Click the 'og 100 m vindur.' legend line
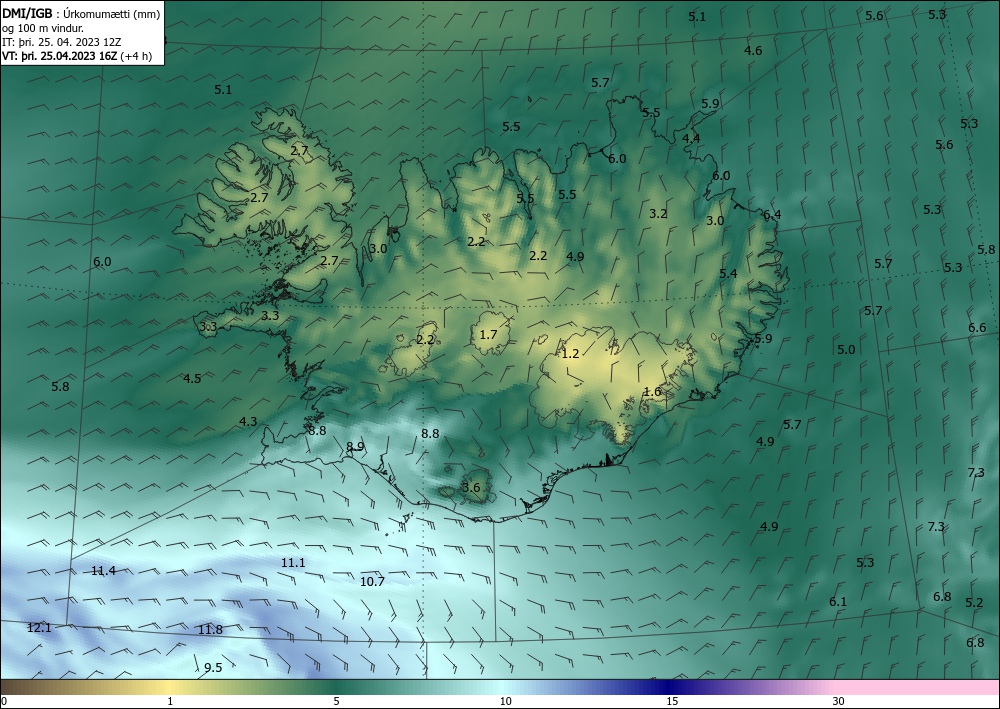This screenshot has height=709, width=1000. (x=43, y=28)
